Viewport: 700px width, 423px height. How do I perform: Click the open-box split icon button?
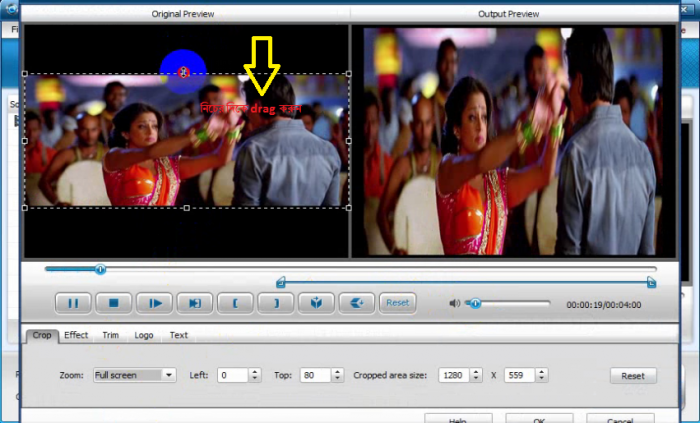click(x=316, y=303)
